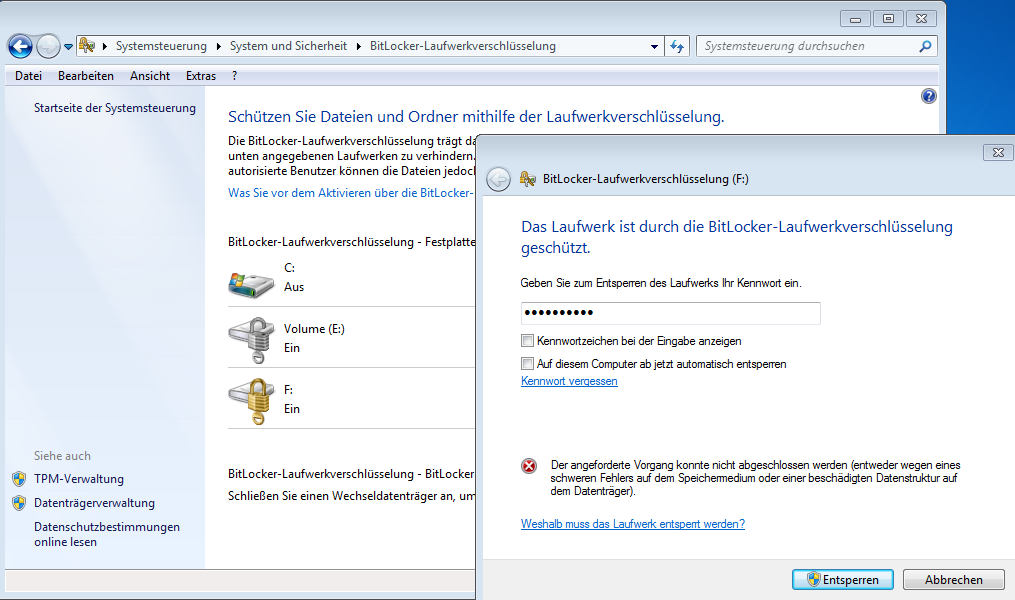Click the search magnifier icon
Viewport: 1015px width, 600px height.
pos(926,46)
